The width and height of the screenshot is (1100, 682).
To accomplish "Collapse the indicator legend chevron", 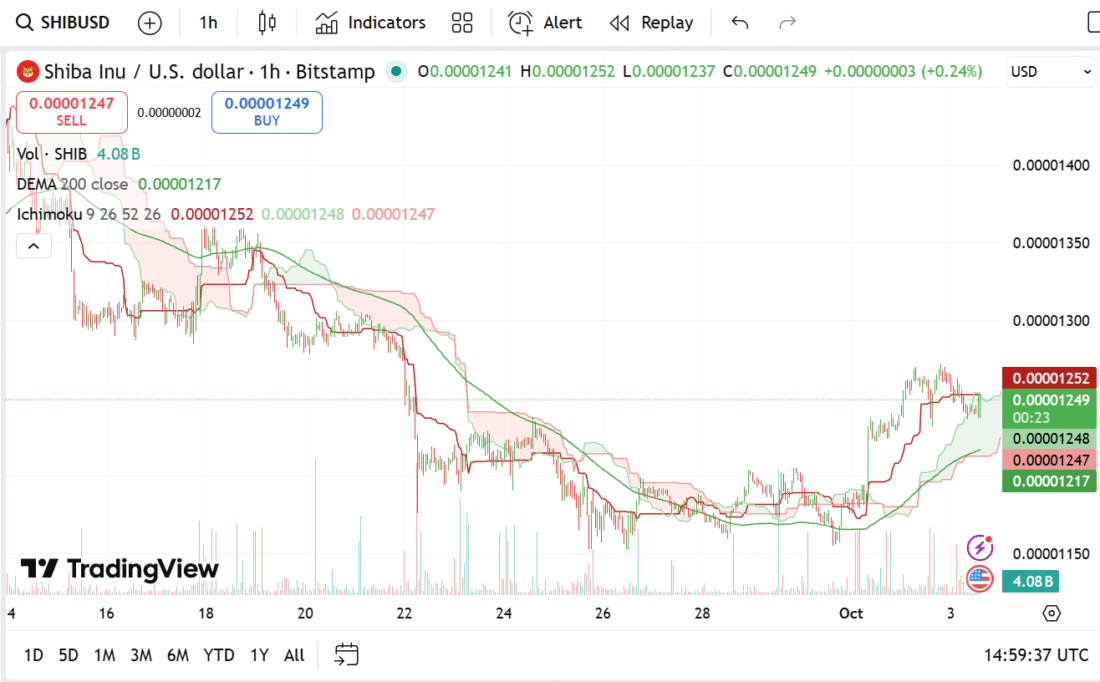I will (x=34, y=246).
